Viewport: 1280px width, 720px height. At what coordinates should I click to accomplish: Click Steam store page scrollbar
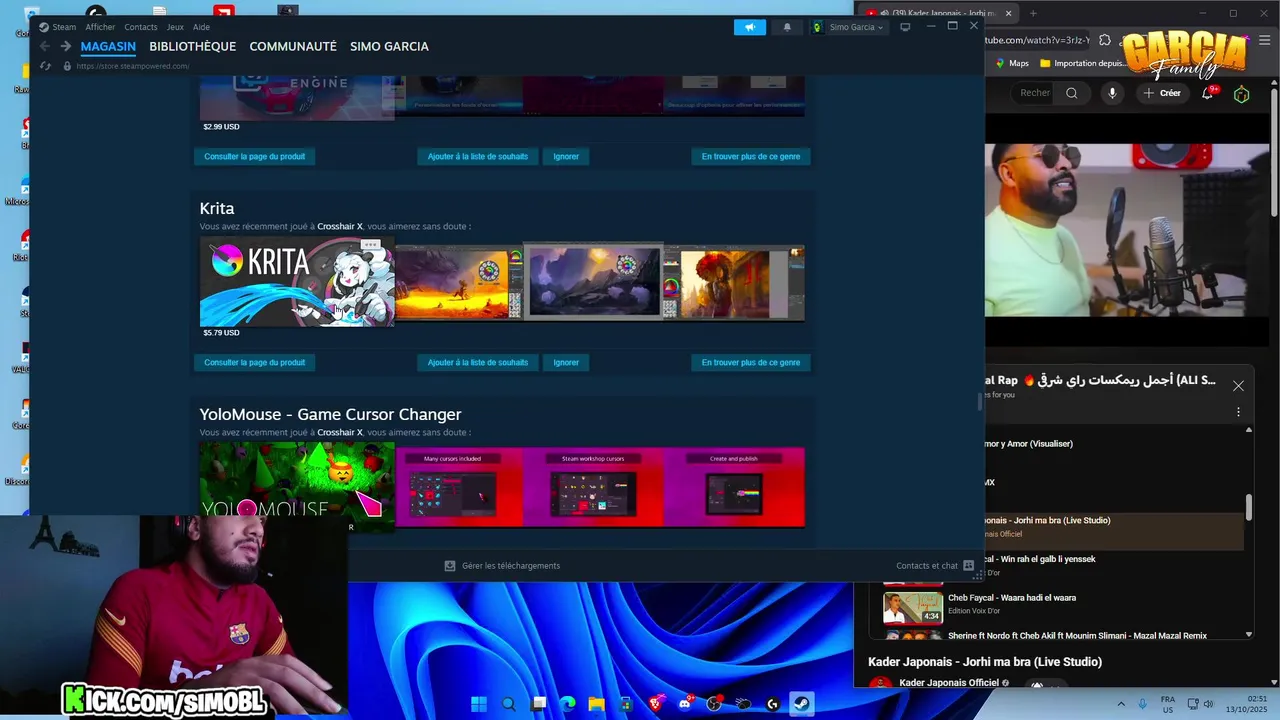tap(980, 402)
